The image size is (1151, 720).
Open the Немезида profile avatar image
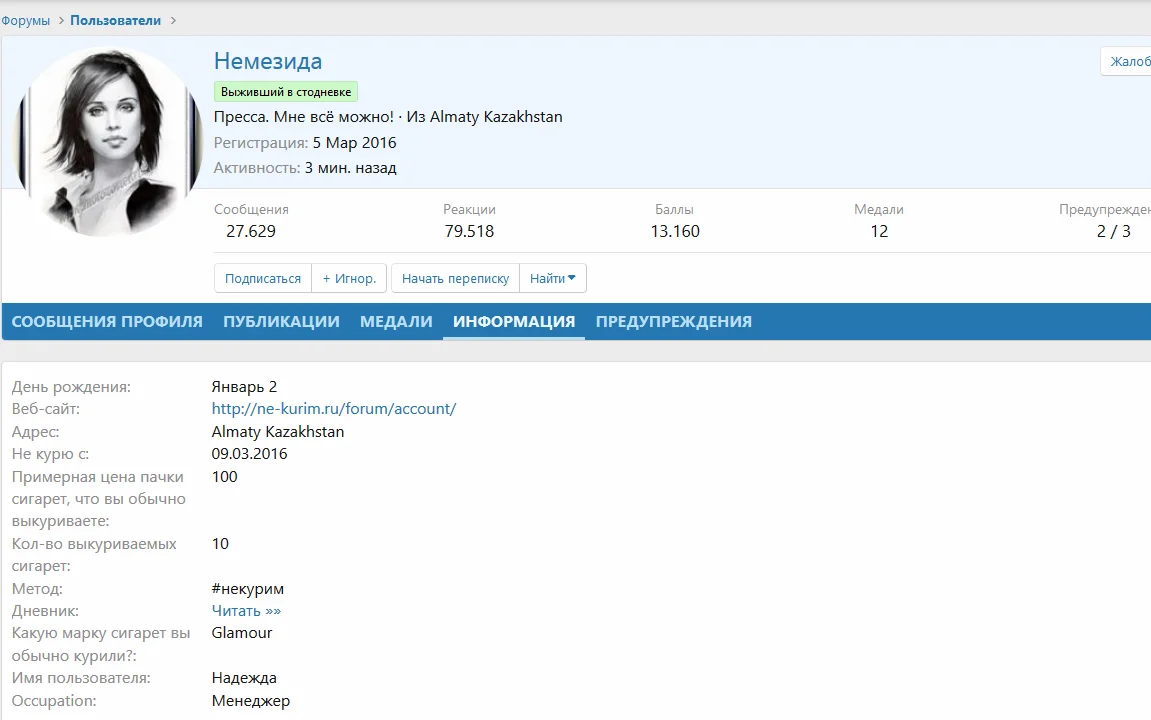pos(108,141)
